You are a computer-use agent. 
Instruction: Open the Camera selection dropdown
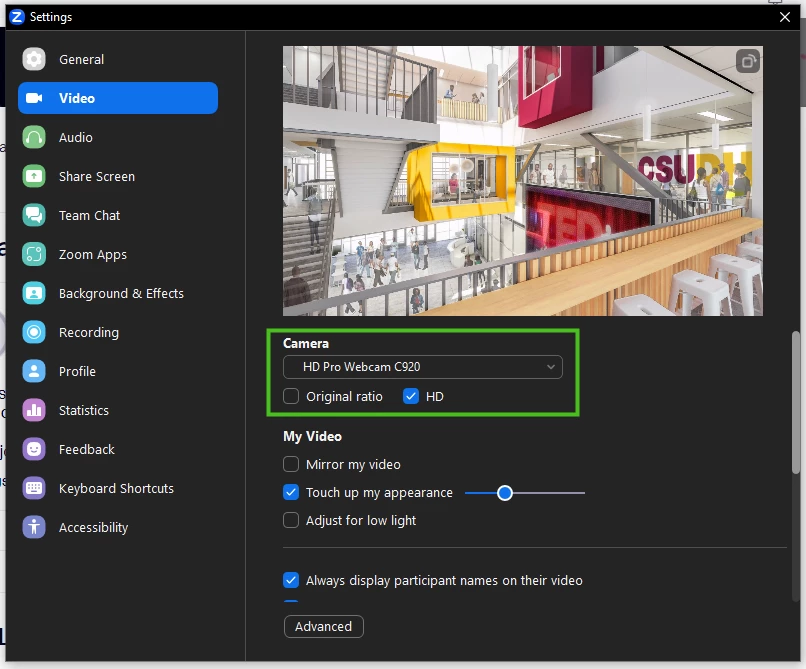tap(423, 367)
